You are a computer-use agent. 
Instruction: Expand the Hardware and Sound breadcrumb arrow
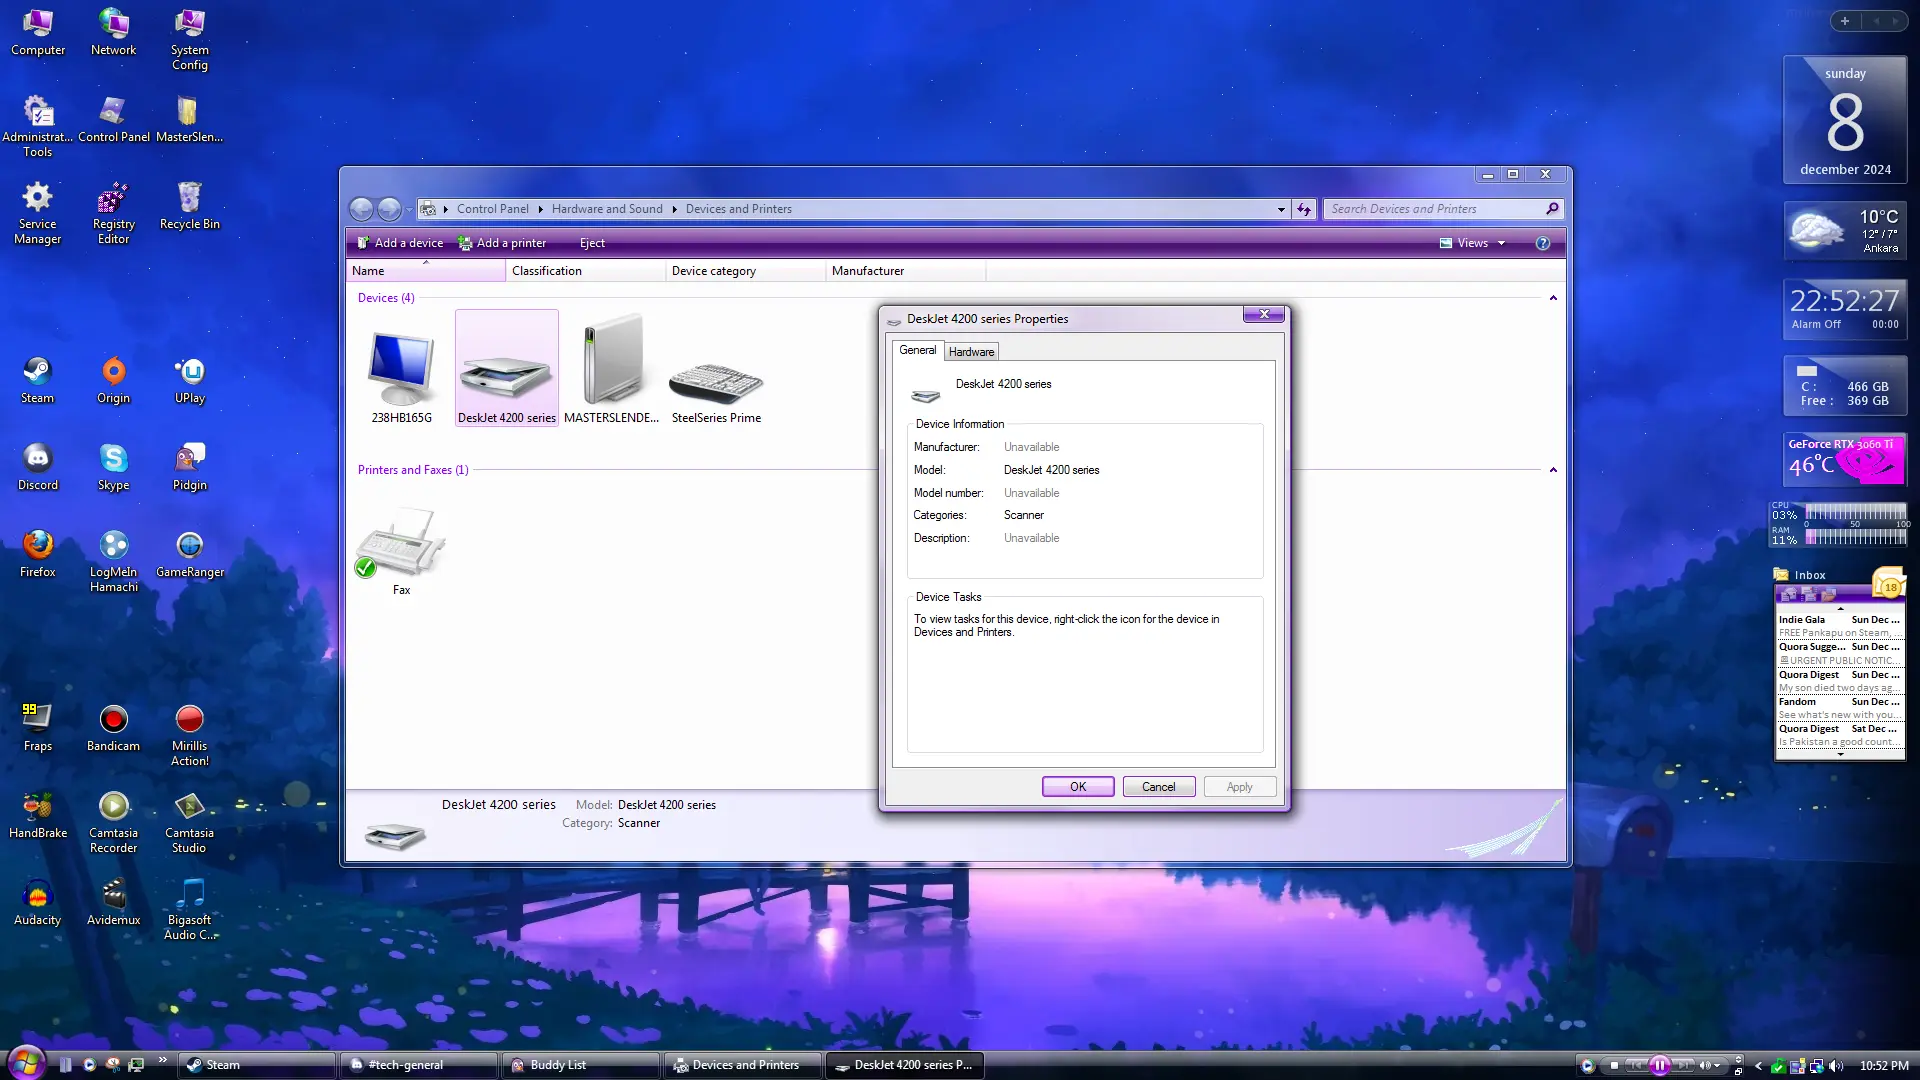point(674,209)
